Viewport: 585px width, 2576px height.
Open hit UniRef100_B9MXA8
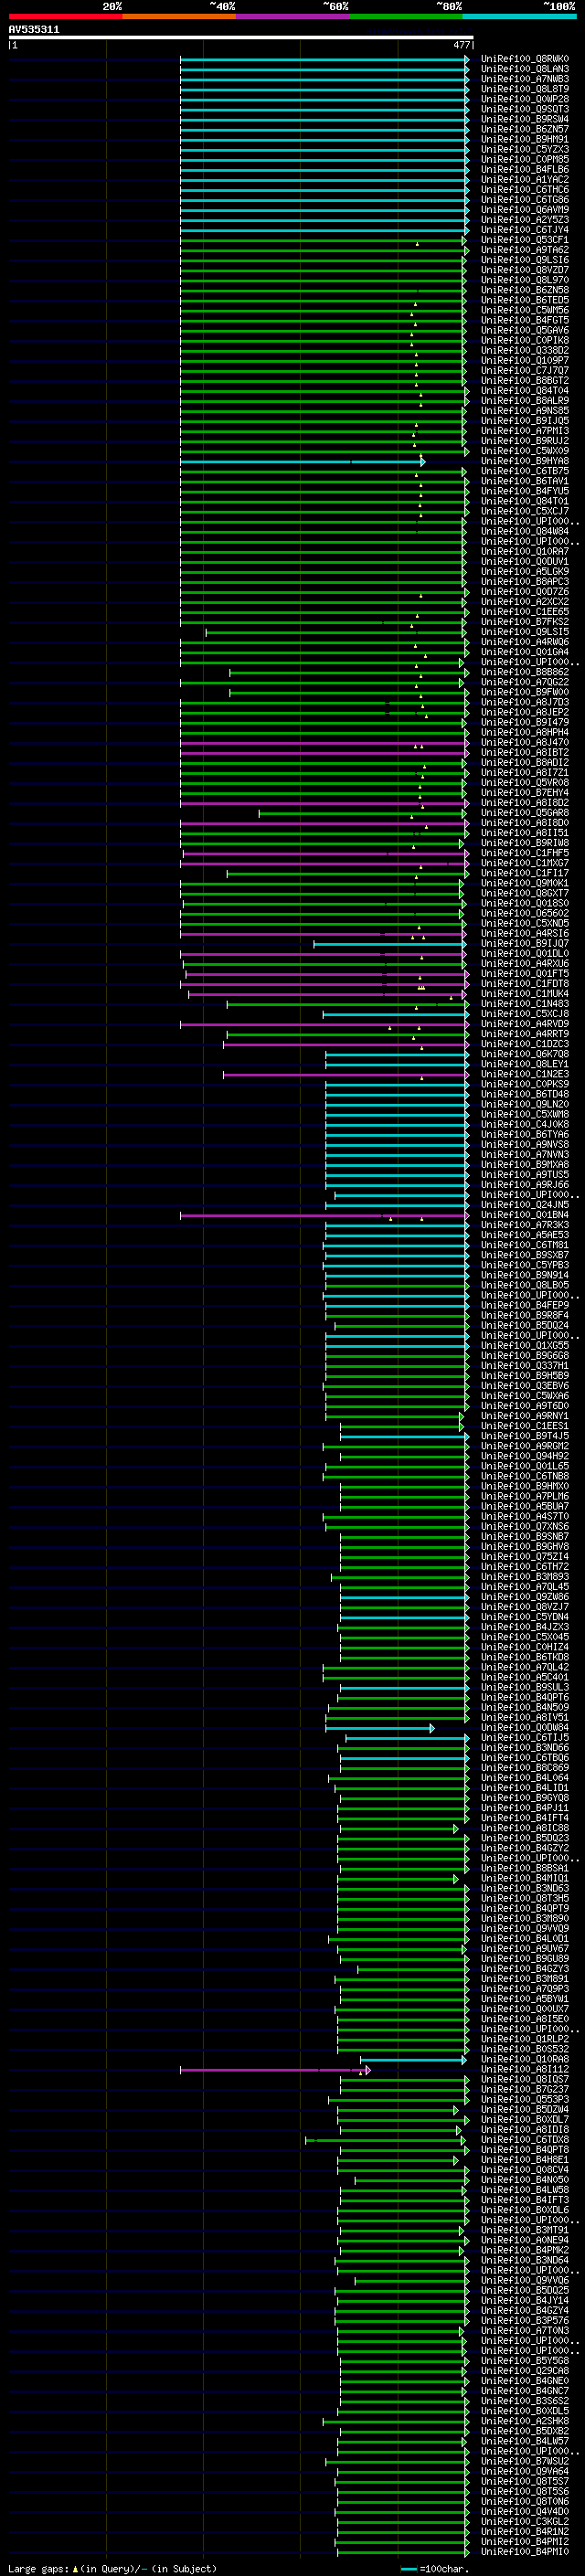tap(524, 1165)
